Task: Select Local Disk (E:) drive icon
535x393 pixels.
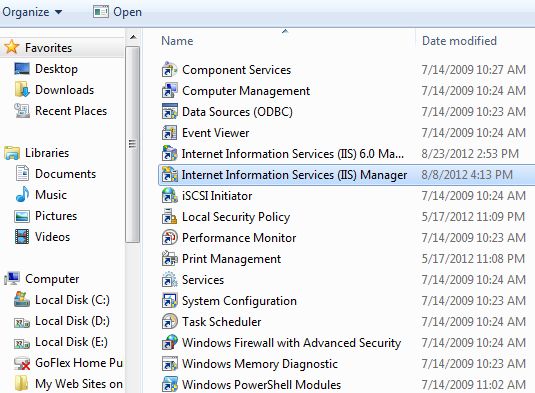Action: pos(22,343)
